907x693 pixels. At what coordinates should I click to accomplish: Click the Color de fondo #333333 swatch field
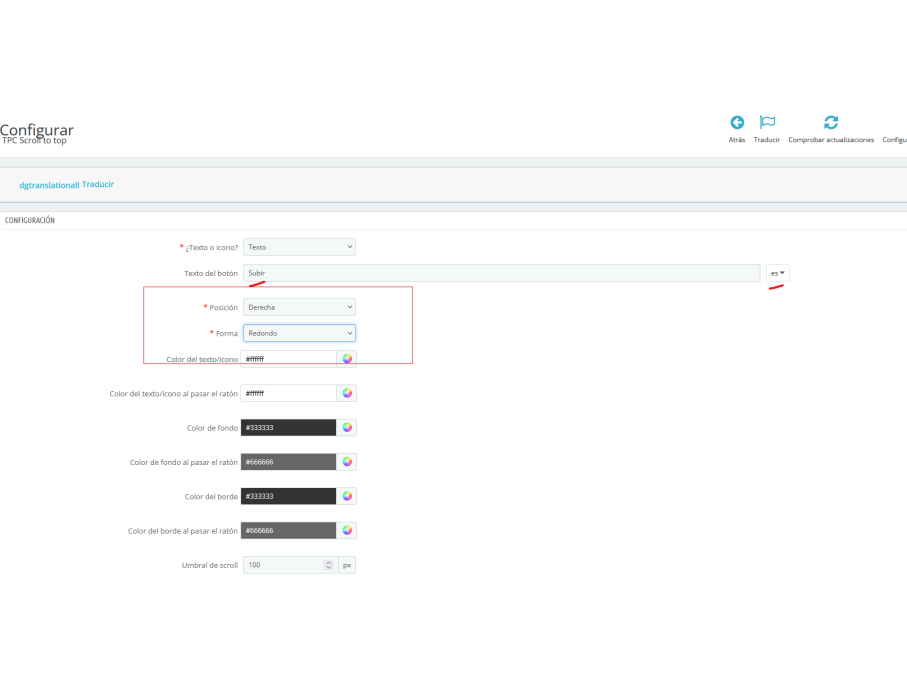coord(289,427)
